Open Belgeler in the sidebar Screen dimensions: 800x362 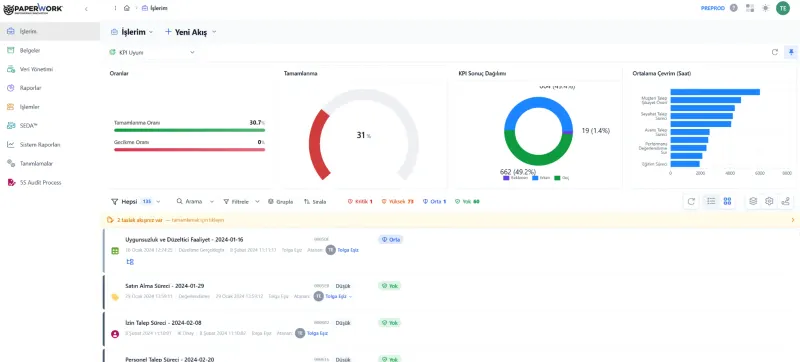coord(50,50)
